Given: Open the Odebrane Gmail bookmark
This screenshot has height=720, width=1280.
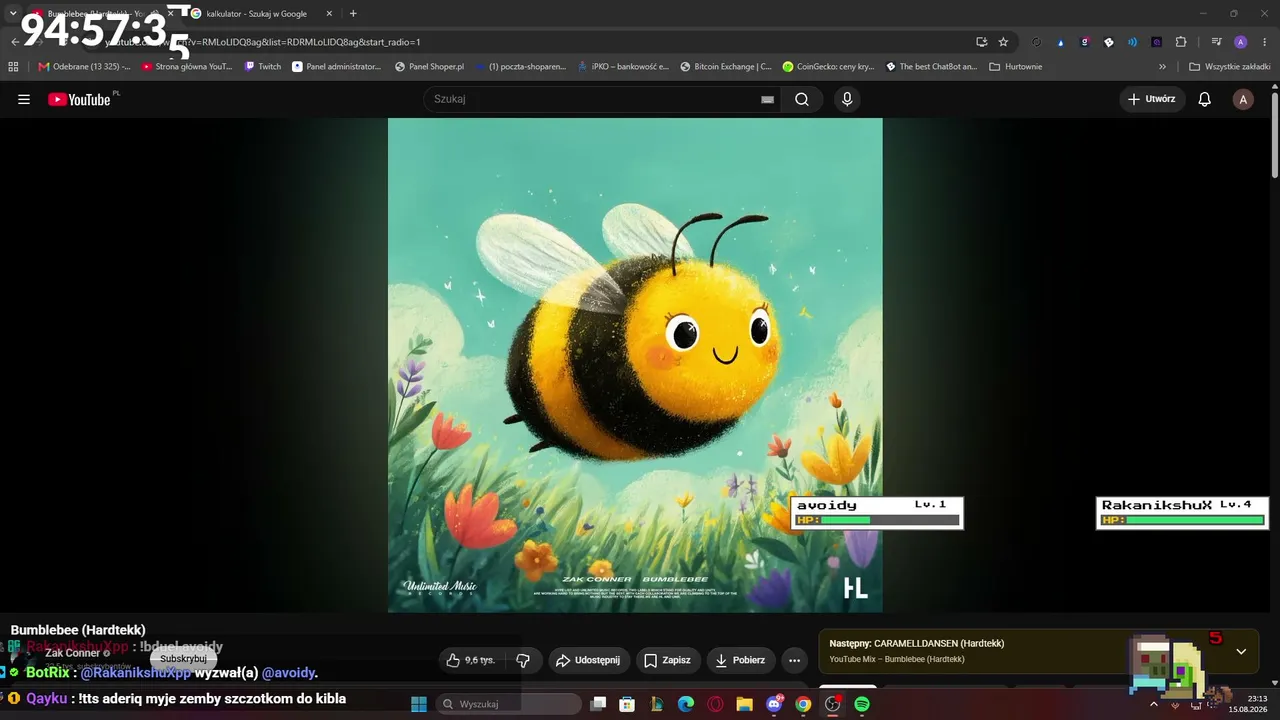Looking at the screenshot, I should (84, 67).
